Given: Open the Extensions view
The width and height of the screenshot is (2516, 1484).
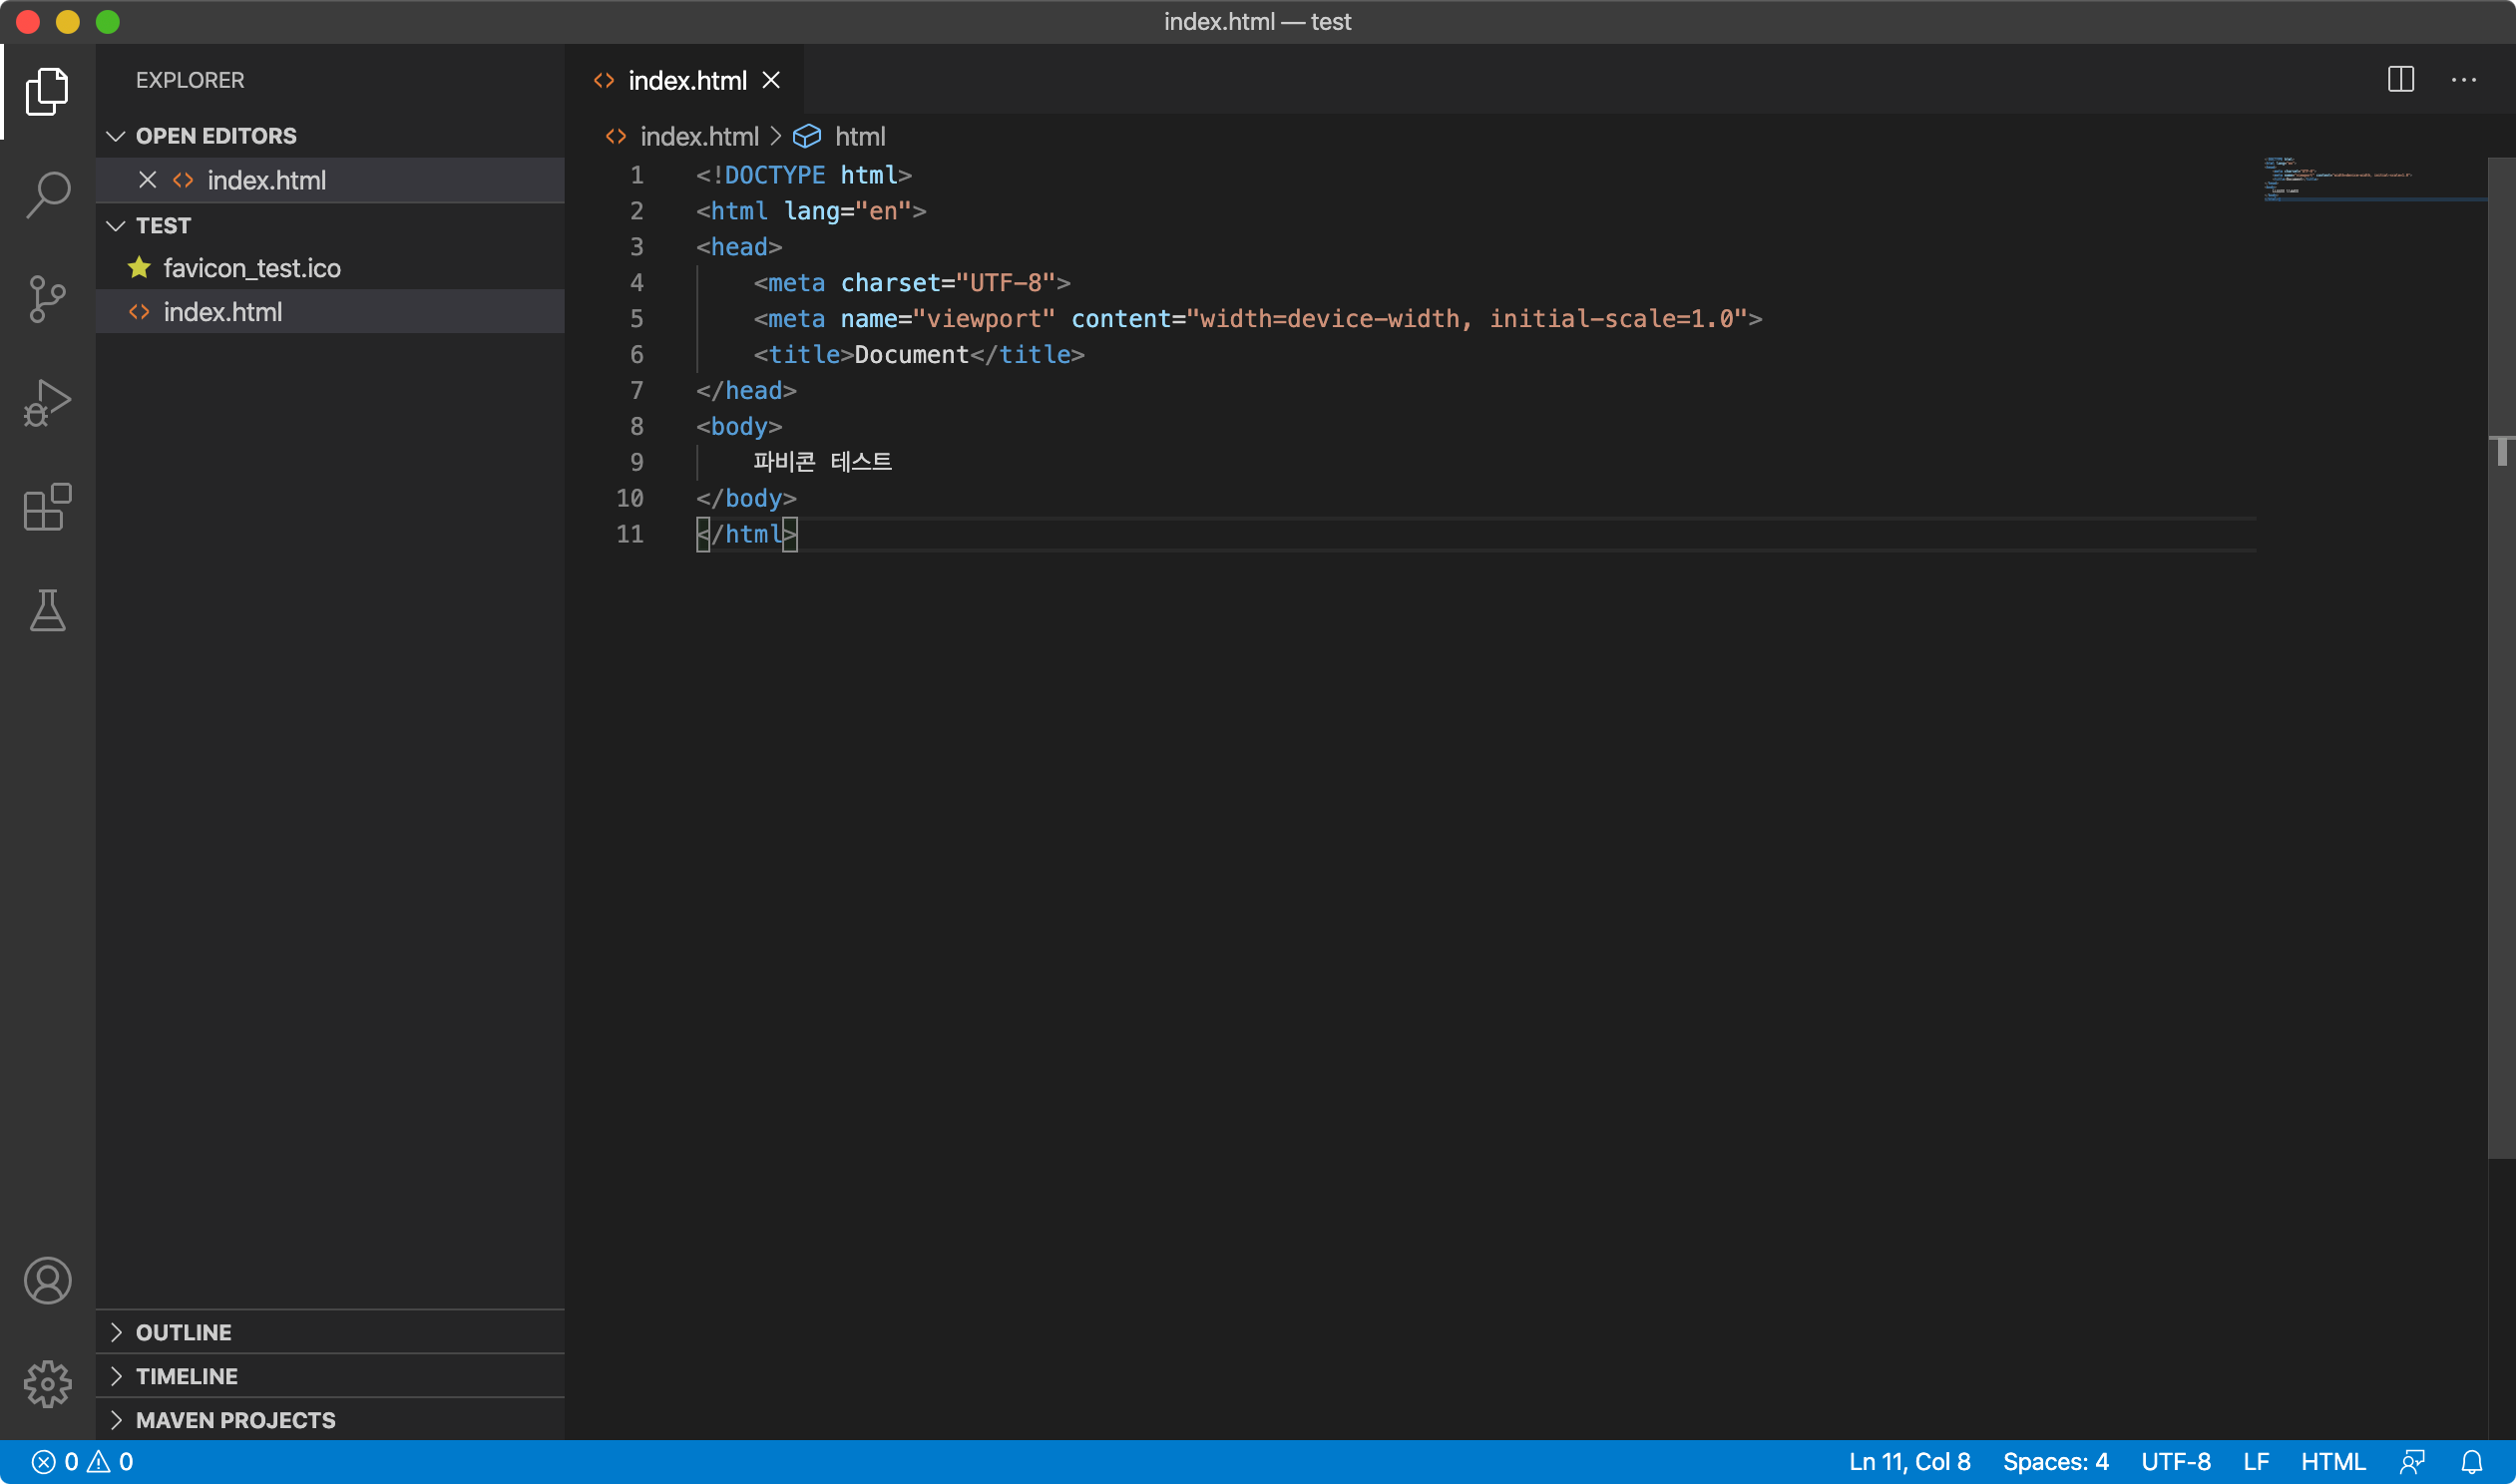Looking at the screenshot, I should pyautogui.click(x=47, y=507).
